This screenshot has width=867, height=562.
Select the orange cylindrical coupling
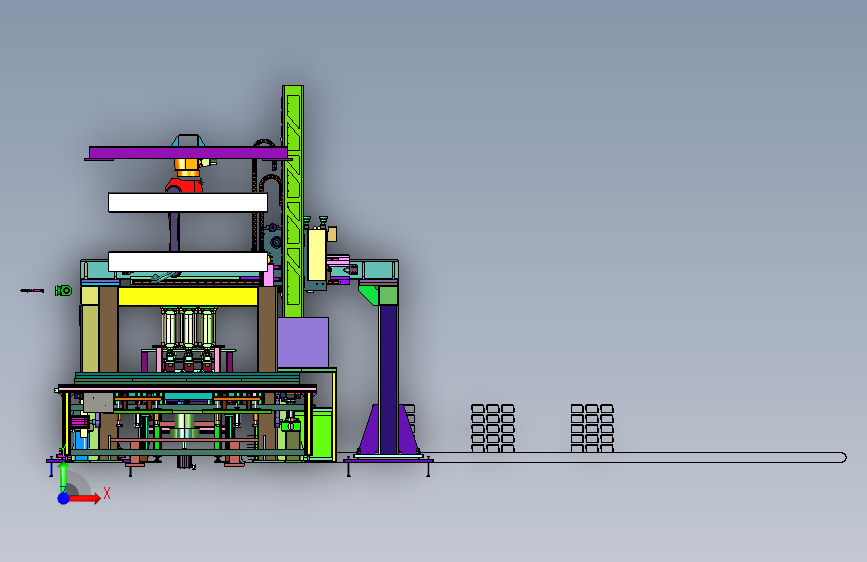[187, 167]
